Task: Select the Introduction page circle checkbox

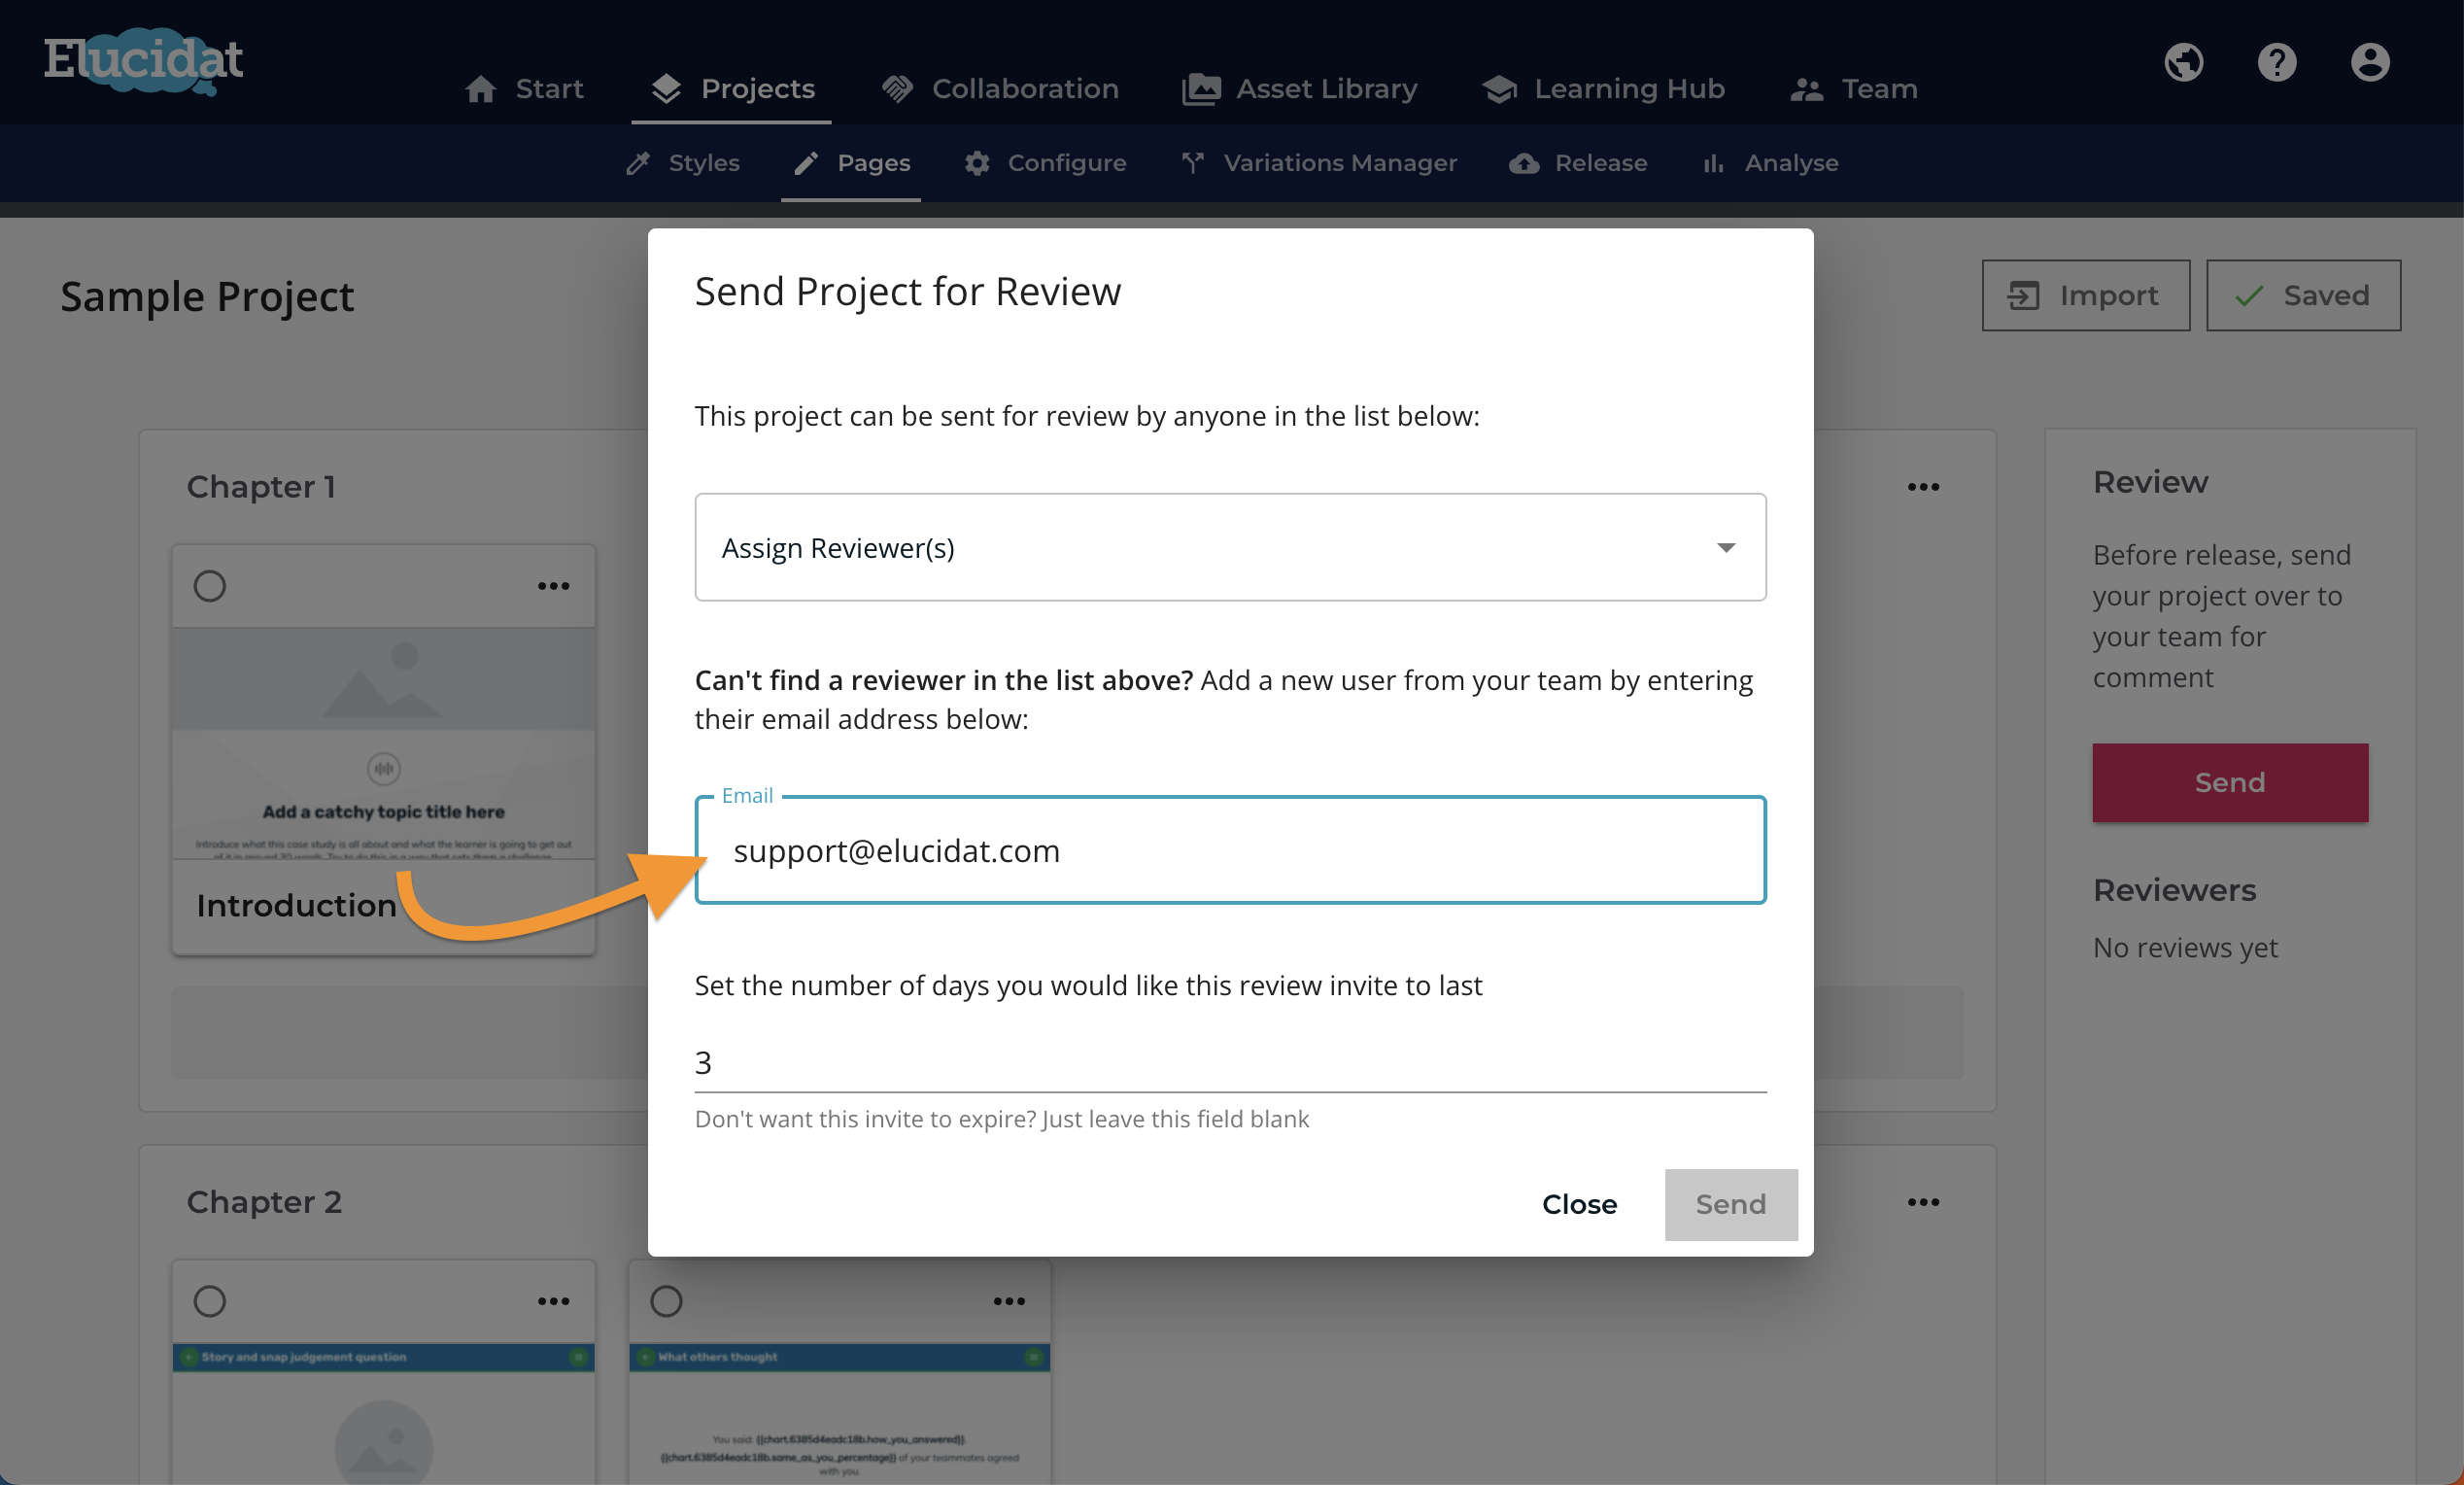Action: click(x=210, y=586)
